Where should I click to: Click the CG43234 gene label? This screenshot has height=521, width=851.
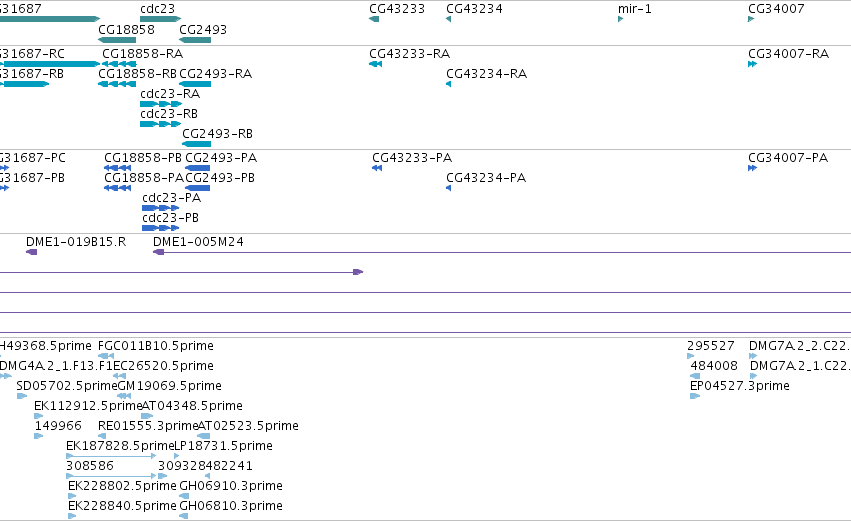(474, 9)
